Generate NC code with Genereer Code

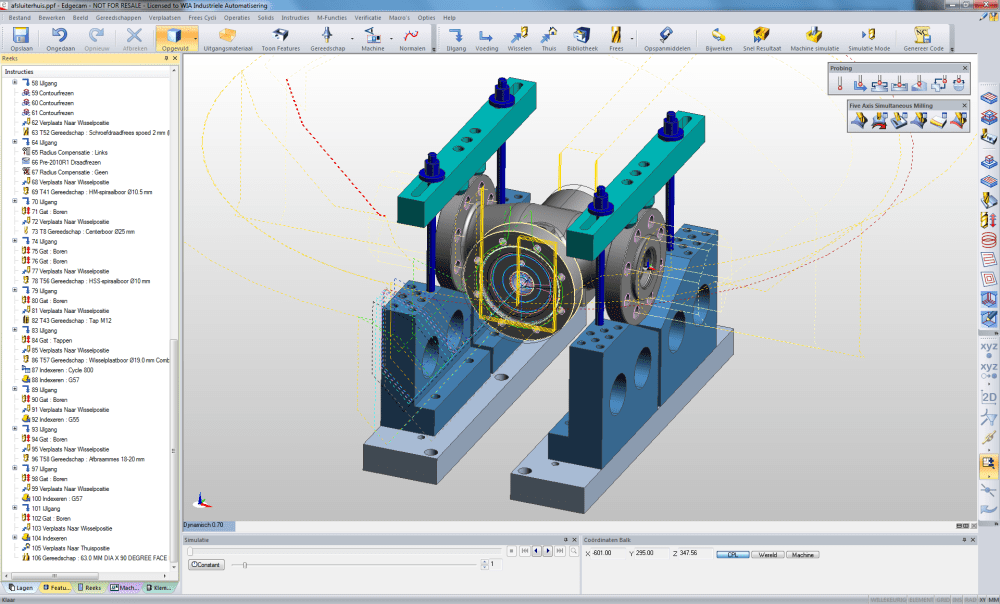923,39
